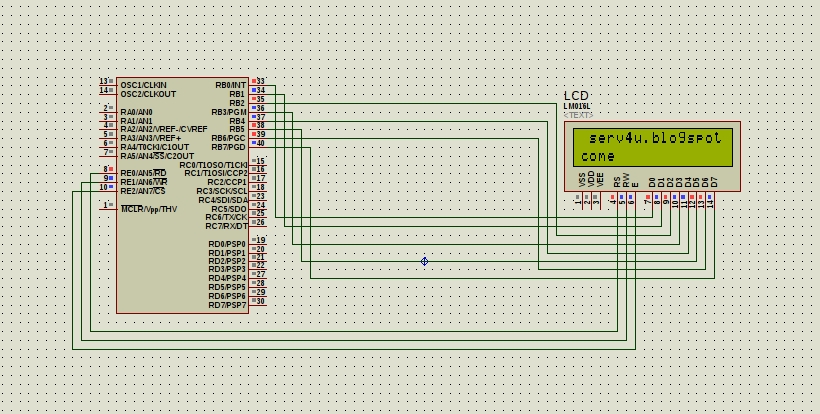Select the RA2/AN2/VREF-/CVREF pin label
Viewport: 820px width, 414px height.
click(164, 129)
